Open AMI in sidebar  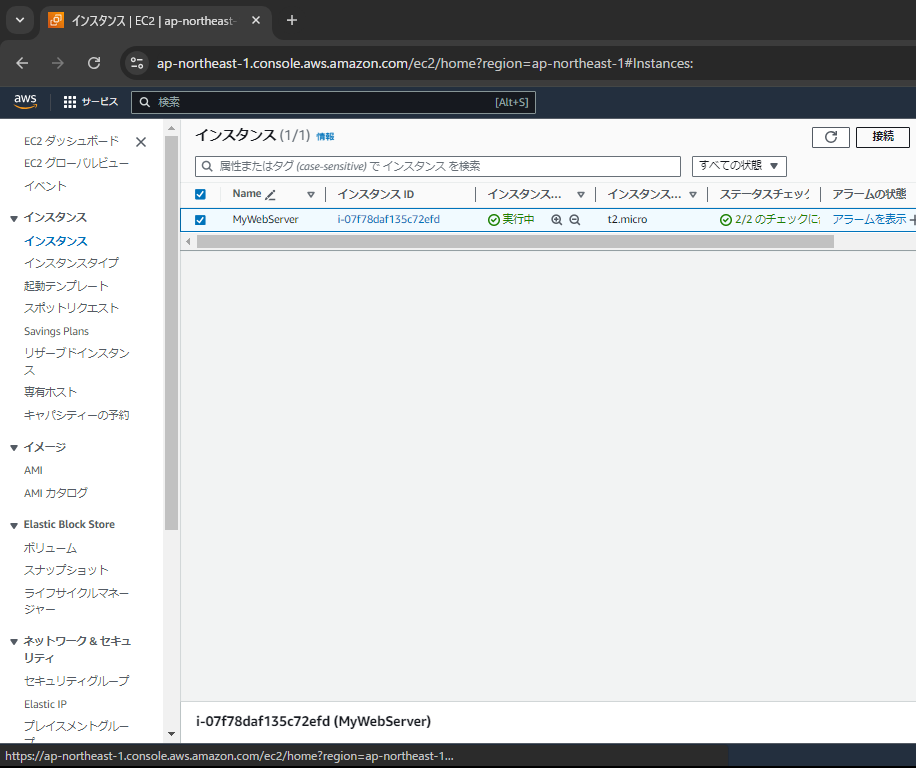(x=33, y=470)
